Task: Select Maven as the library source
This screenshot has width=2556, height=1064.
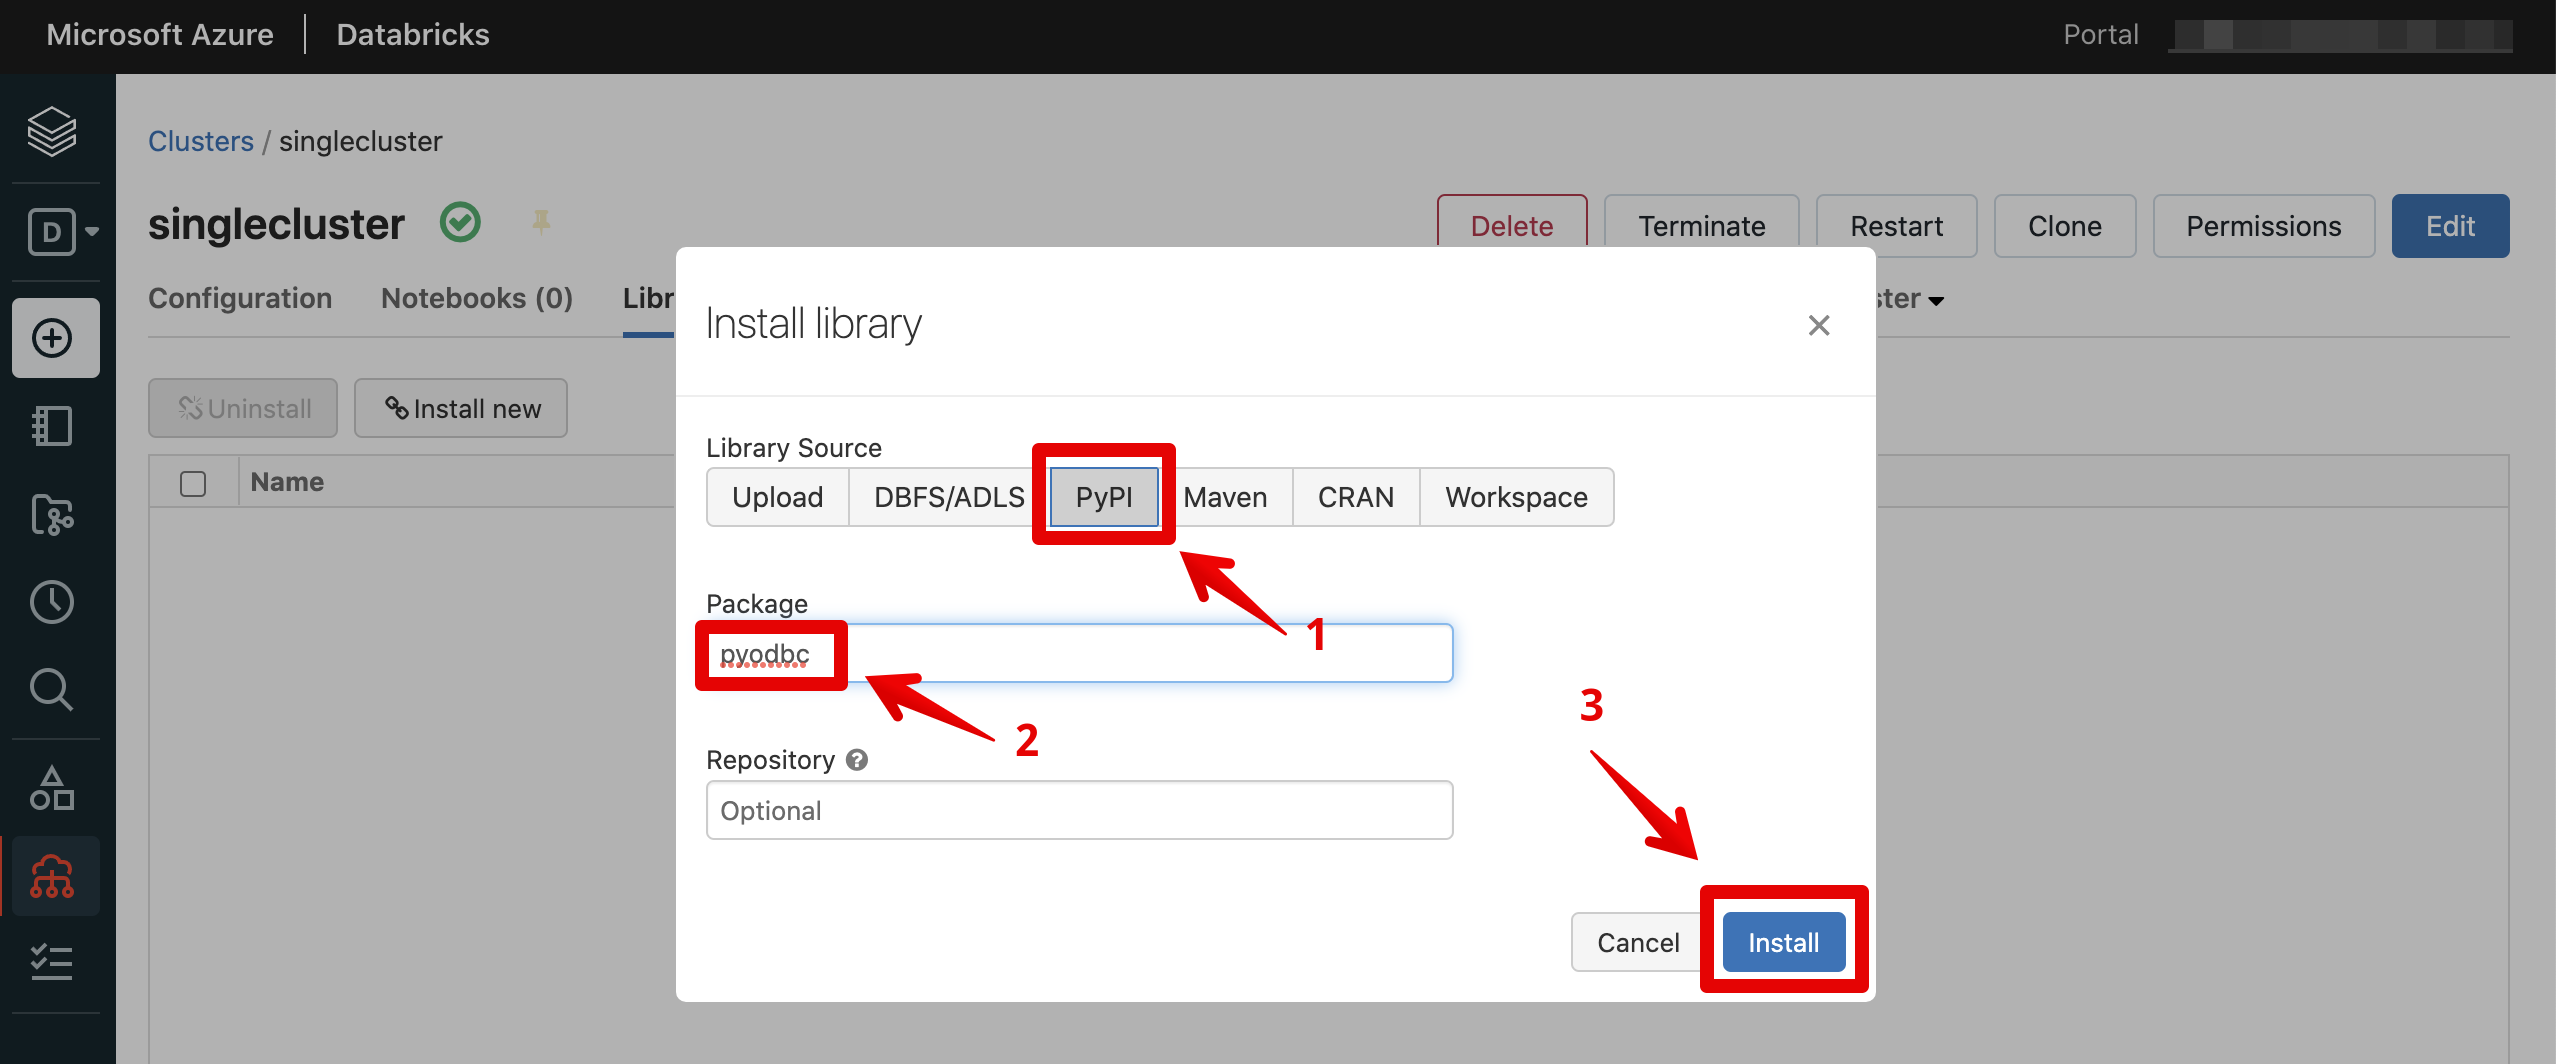Action: coord(1226,497)
